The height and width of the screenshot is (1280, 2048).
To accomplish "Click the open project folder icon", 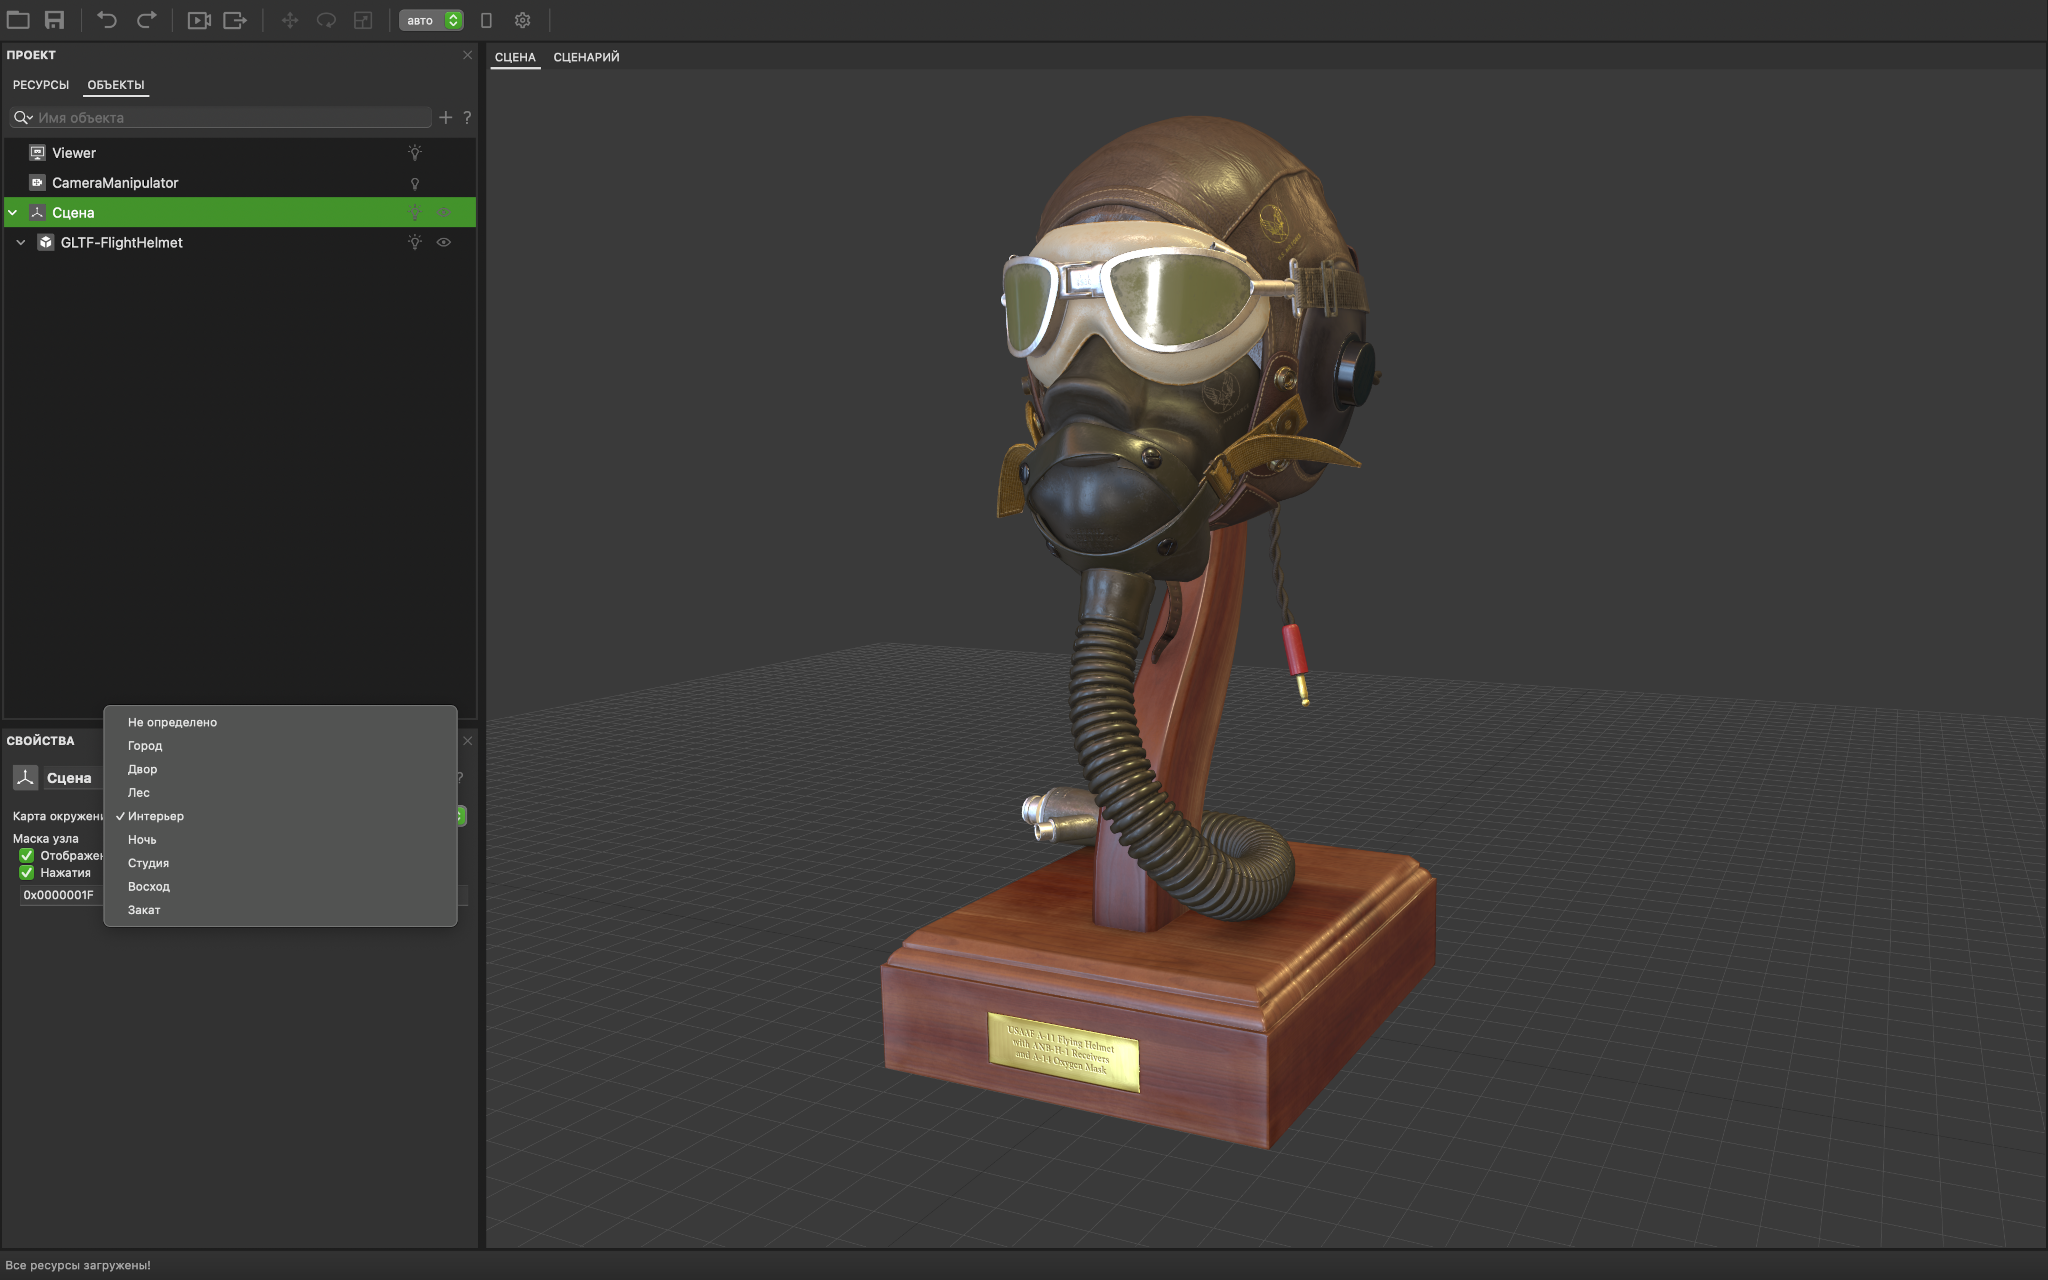I will 18,20.
